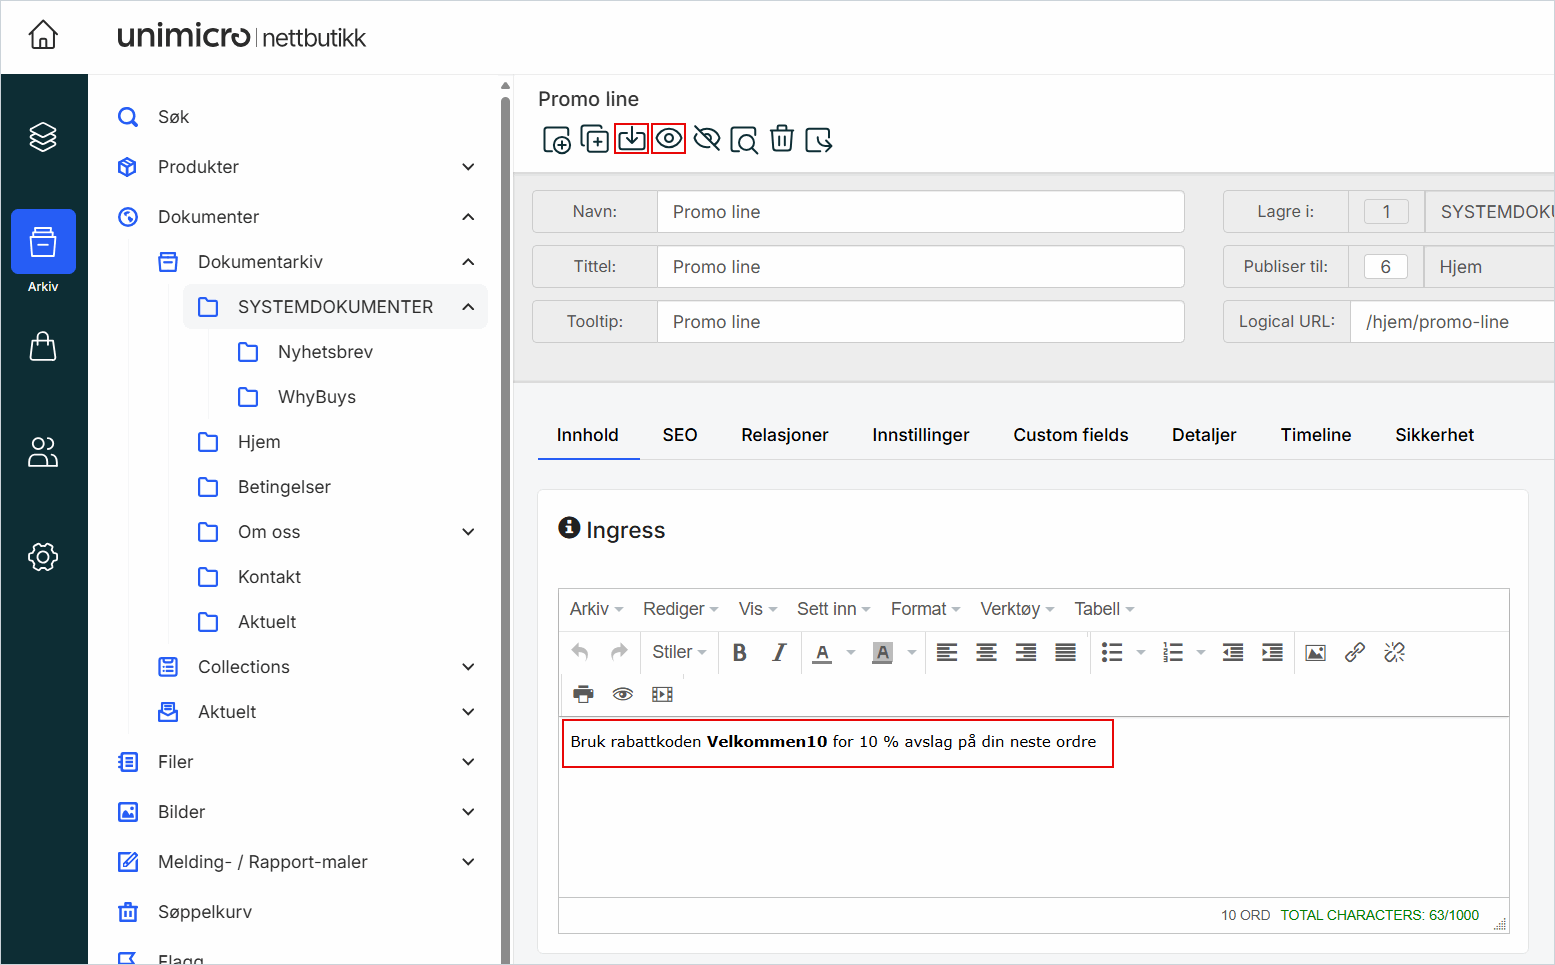Open the text color picker arrow

[851, 653]
